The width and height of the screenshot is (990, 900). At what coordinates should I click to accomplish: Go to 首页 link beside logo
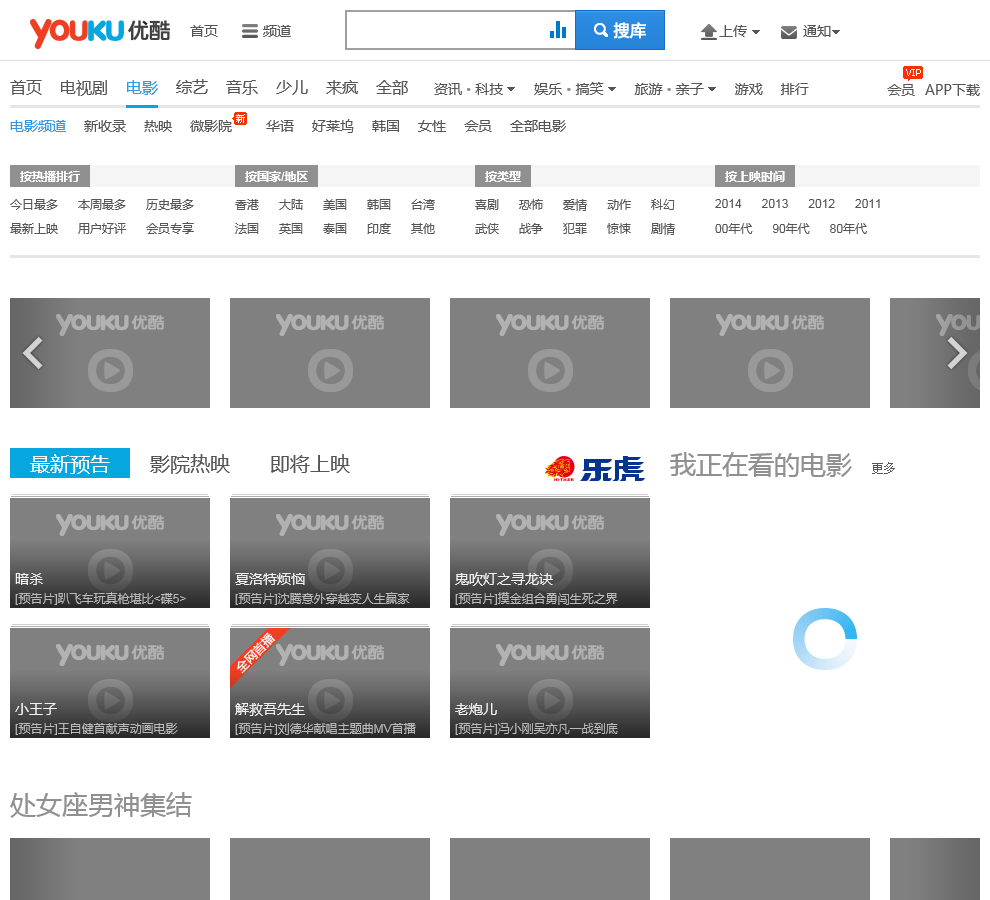coord(204,31)
